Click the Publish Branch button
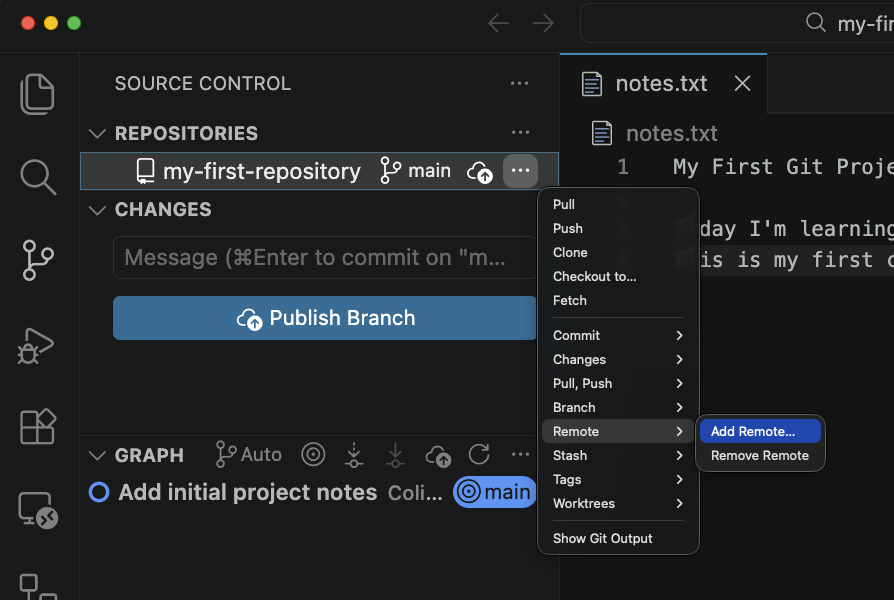 tap(324, 318)
